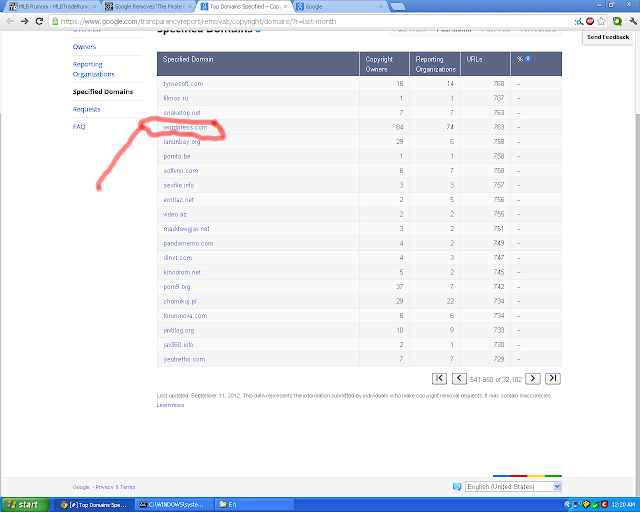The height and width of the screenshot is (512, 640).
Task: Click the Google footer link
Action: point(81,487)
